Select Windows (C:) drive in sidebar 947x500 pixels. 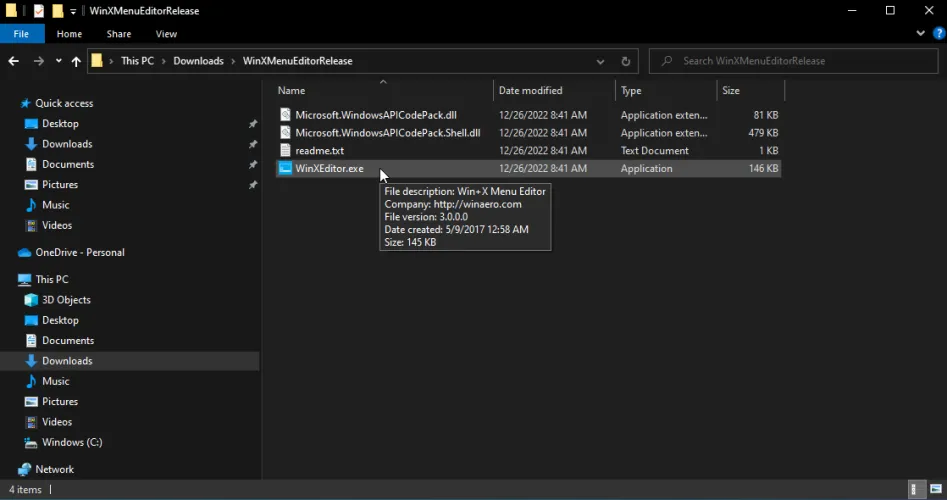pos(72,443)
